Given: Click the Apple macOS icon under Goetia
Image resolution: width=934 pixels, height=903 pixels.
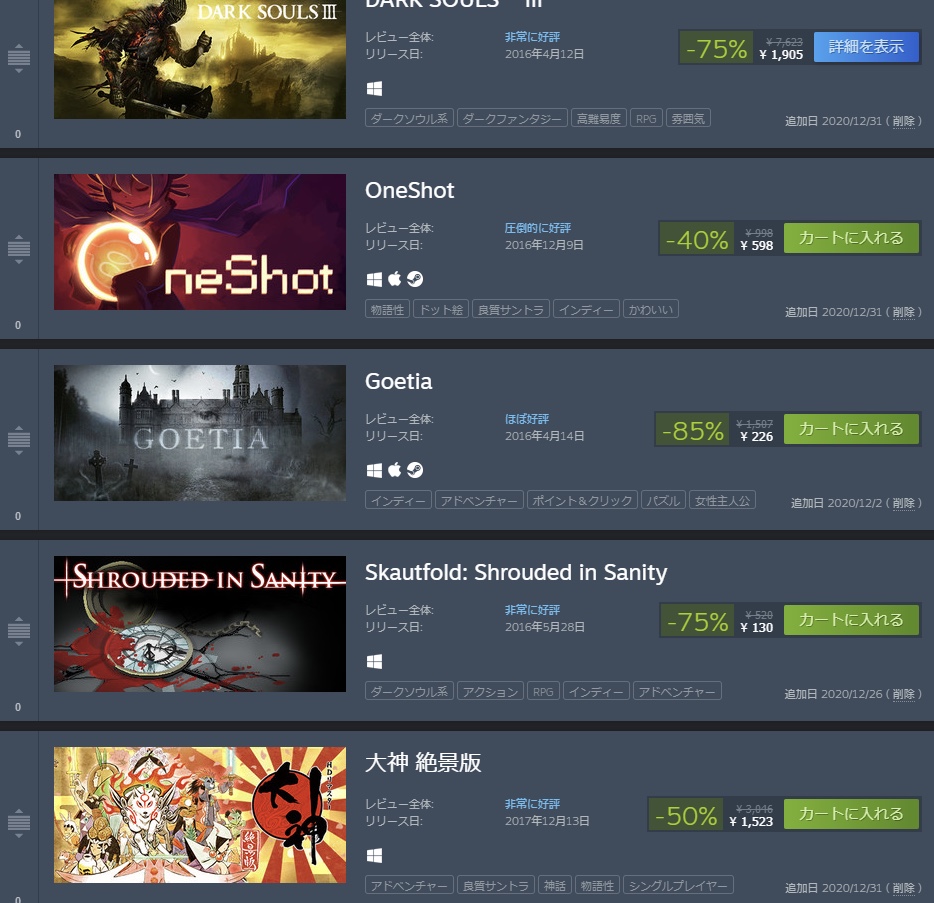Looking at the screenshot, I should pos(394,470).
